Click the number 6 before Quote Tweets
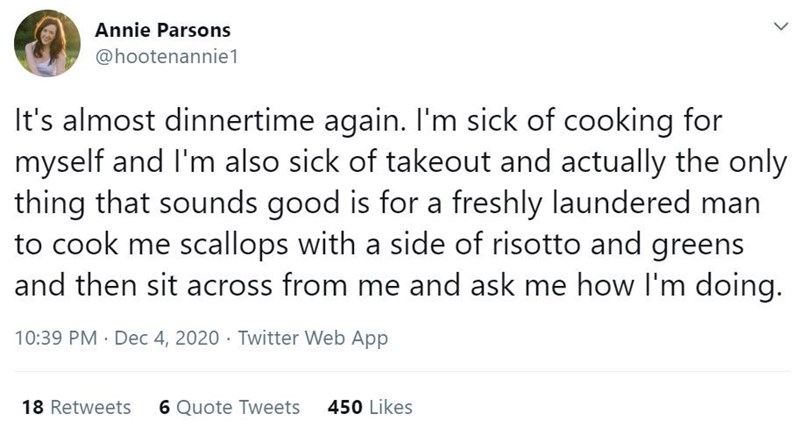The width and height of the screenshot is (800, 428). pyautogui.click(x=165, y=407)
